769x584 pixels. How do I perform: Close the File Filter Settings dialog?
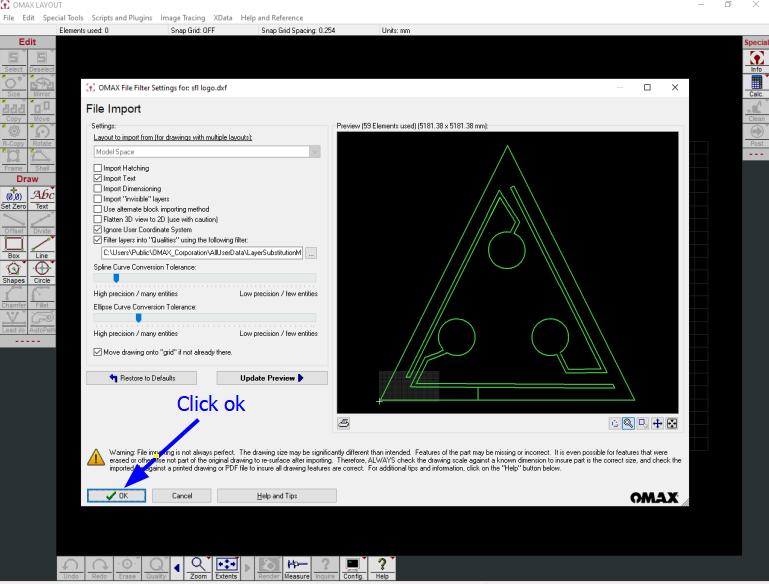coord(675,87)
